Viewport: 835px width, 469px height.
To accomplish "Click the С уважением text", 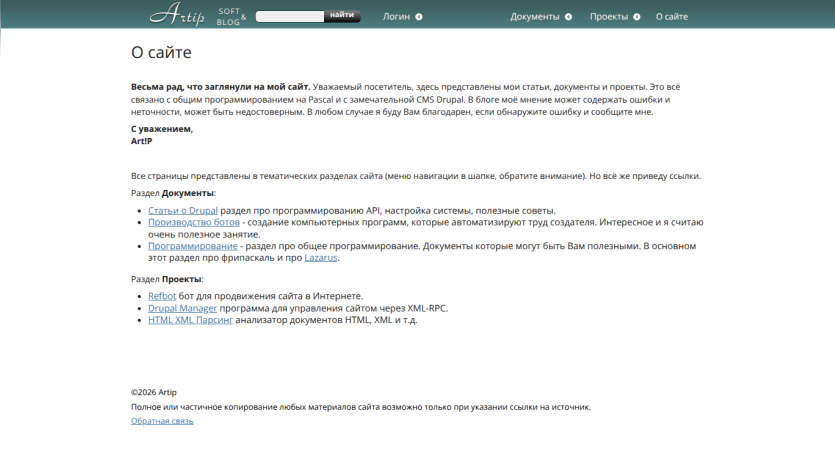I will 162,129.
